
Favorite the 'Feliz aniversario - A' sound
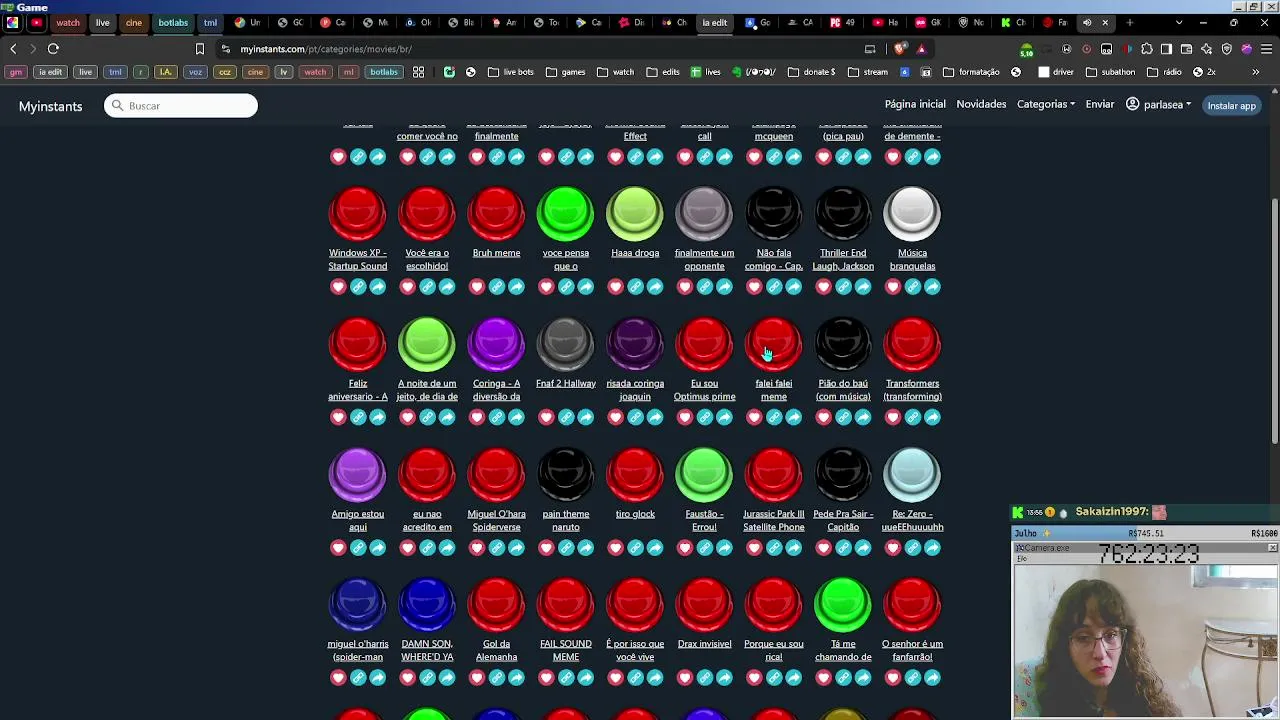pyautogui.click(x=338, y=417)
